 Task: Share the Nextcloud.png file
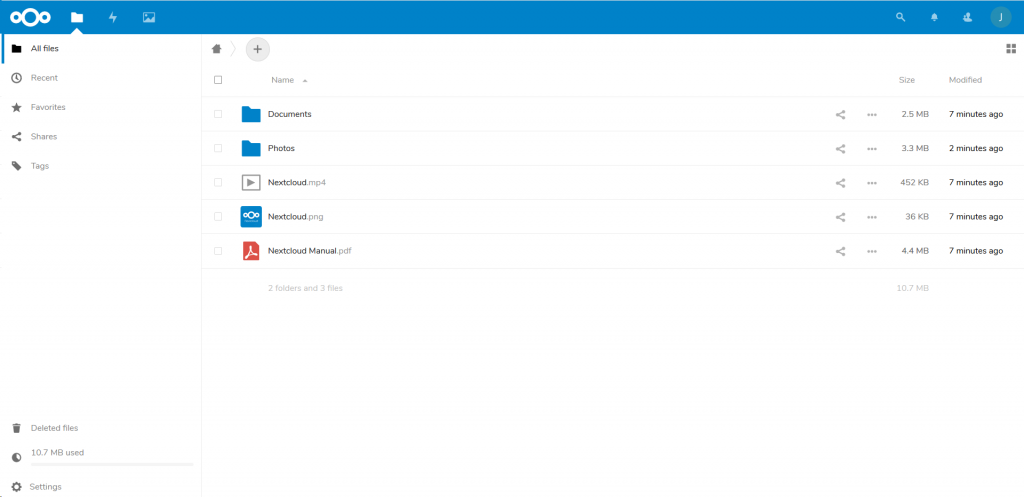(840, 217)
